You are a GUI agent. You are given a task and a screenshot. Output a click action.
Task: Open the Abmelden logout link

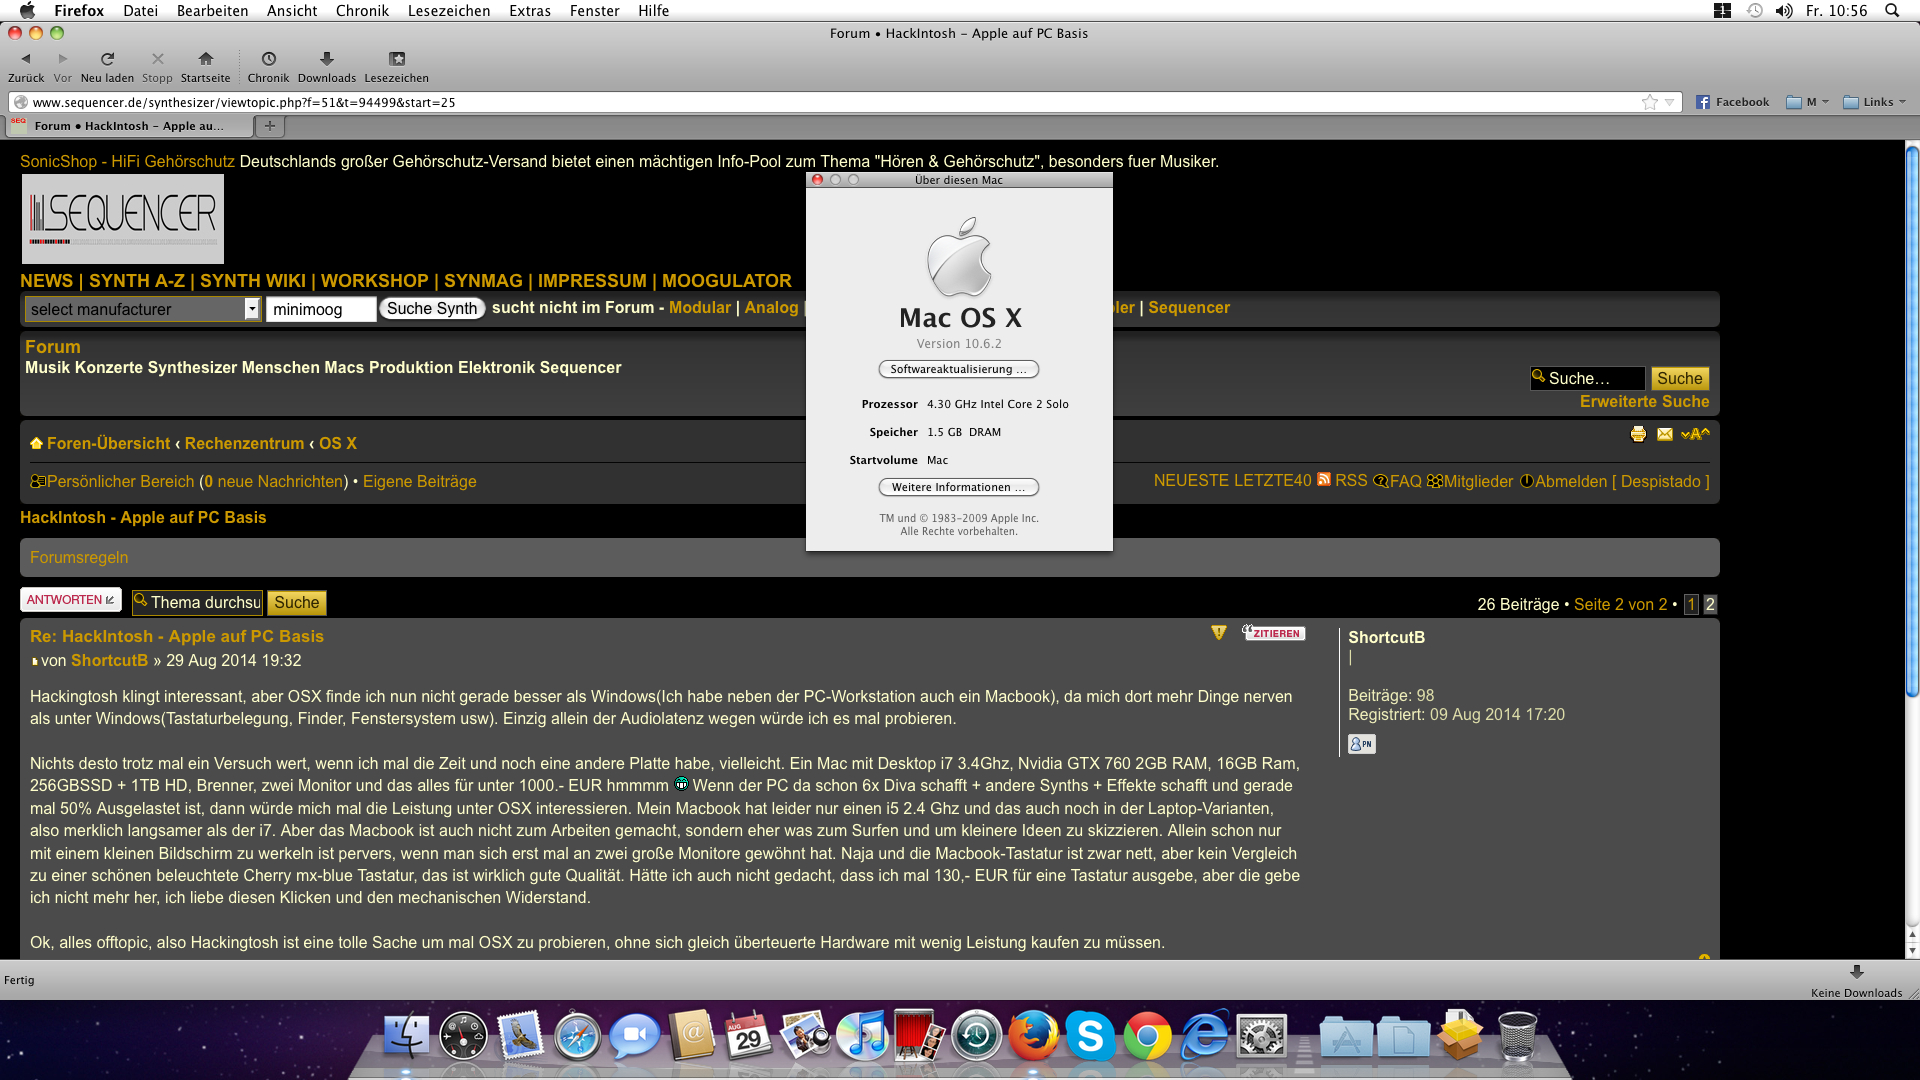[1571, 481]
